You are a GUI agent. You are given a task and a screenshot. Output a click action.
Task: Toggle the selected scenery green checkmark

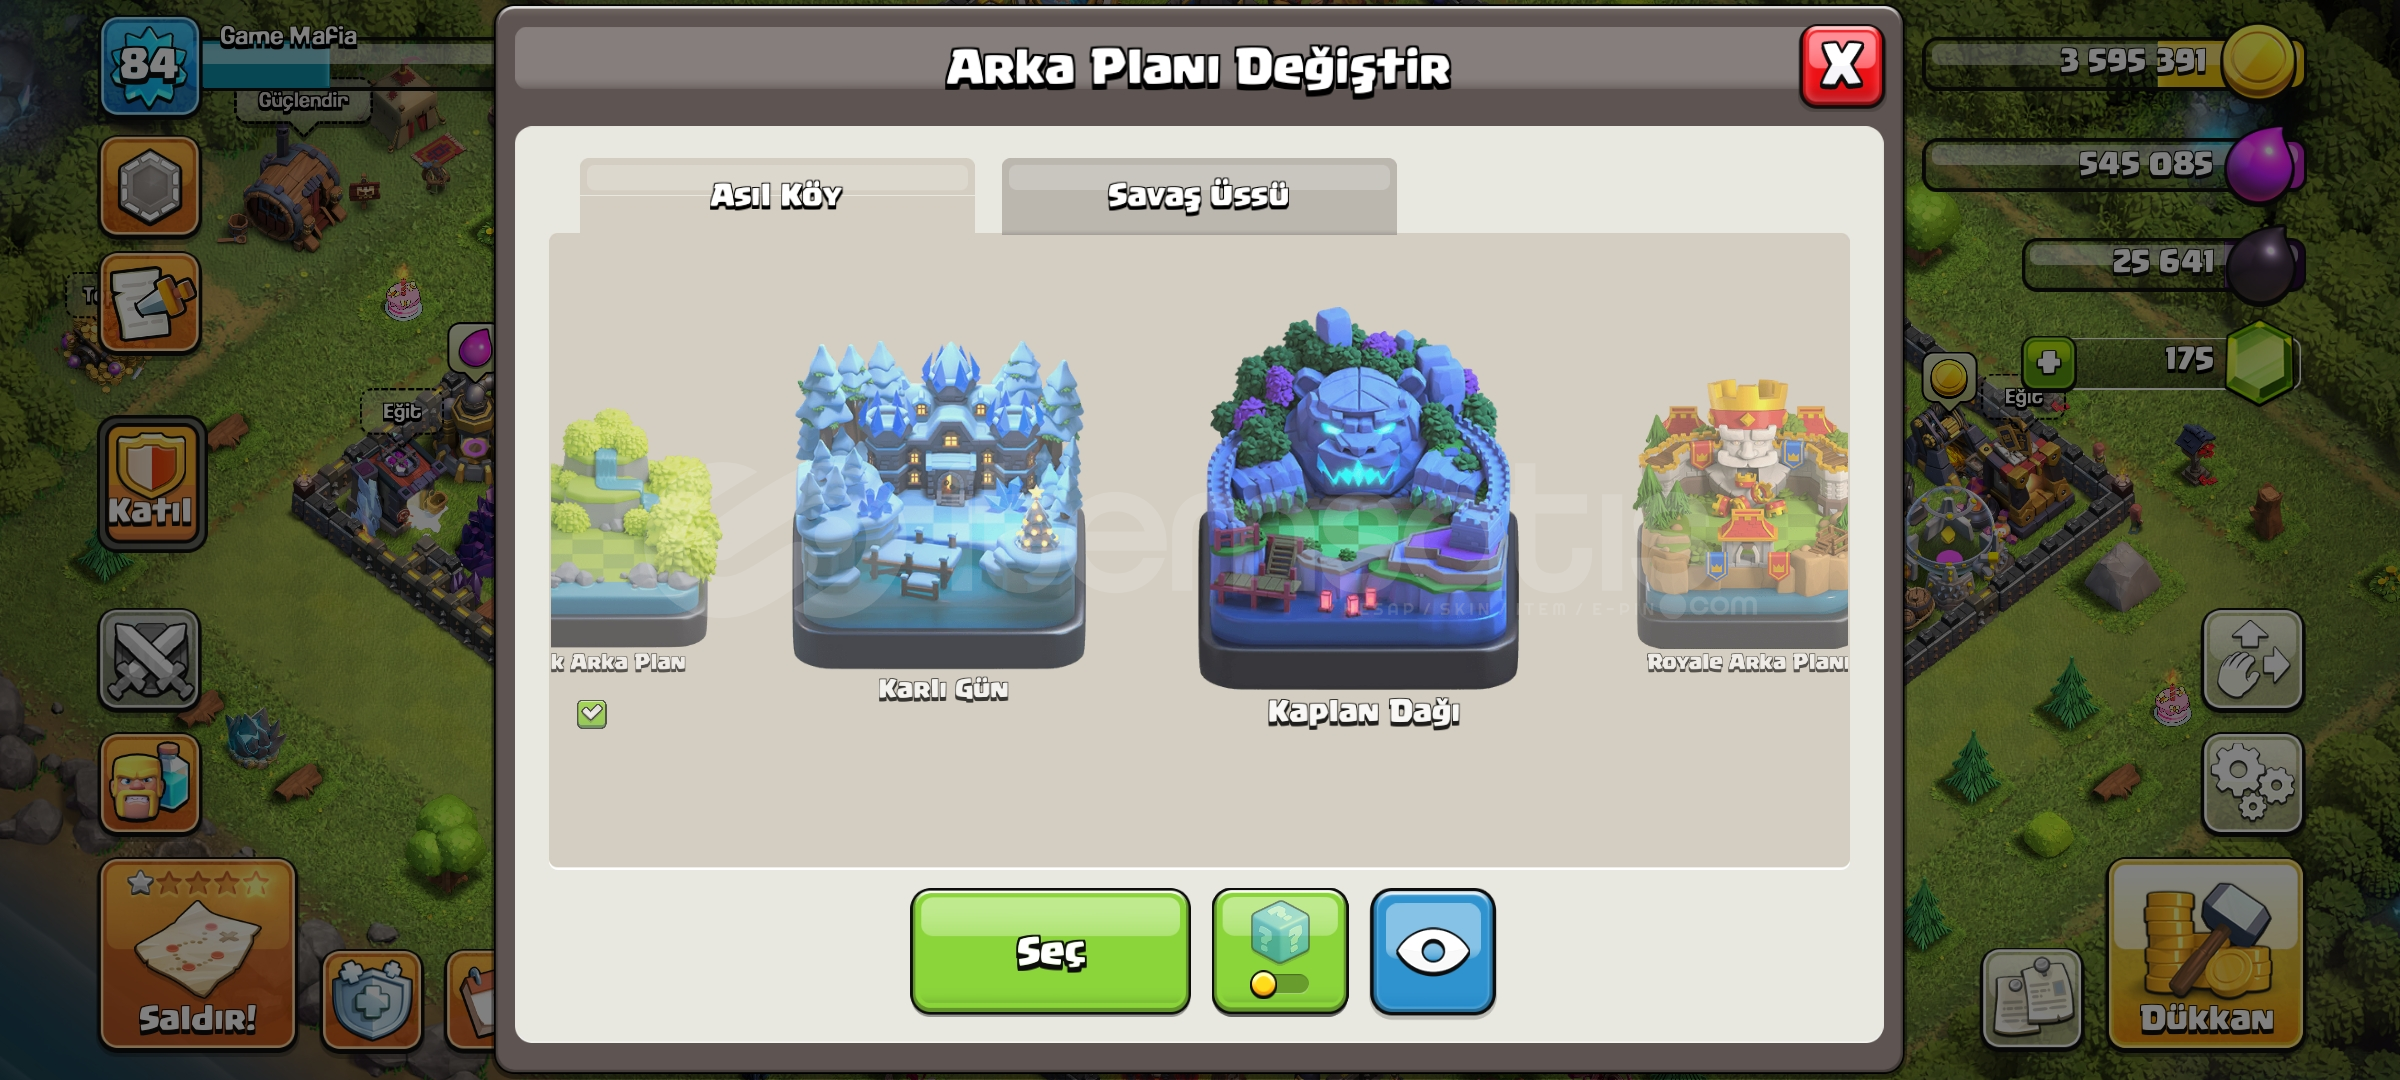(x=591, y=713)
